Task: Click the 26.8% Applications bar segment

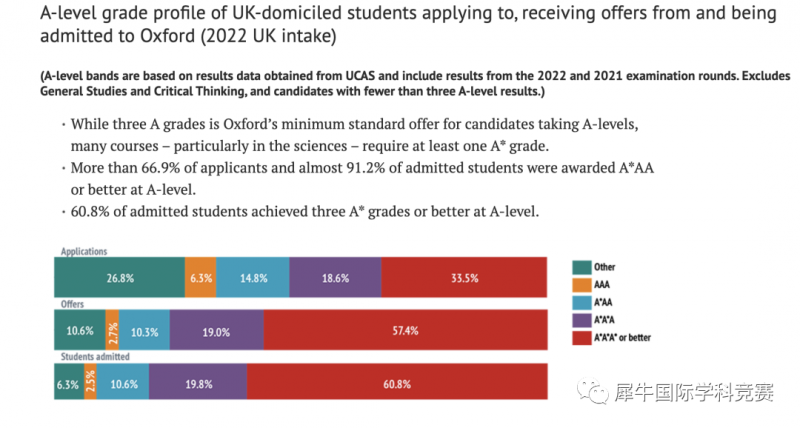Action: coord(119,278)
